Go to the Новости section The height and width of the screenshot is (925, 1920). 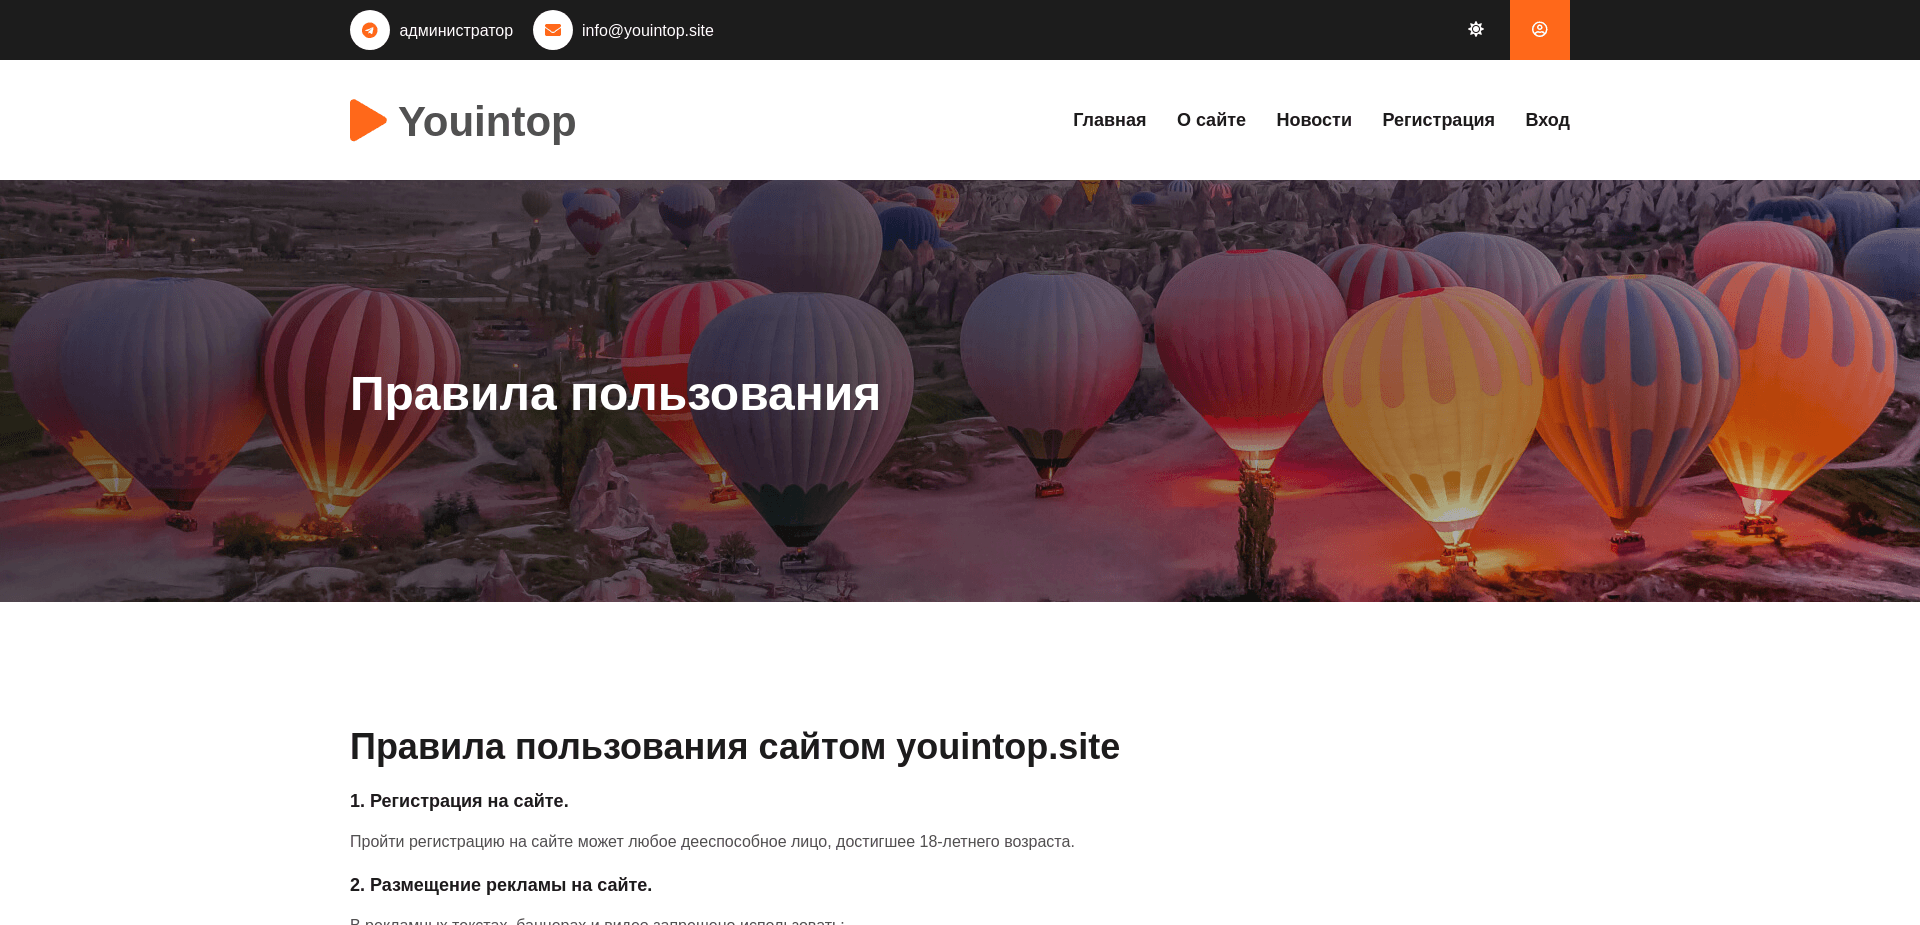[x=1314, y=120]
